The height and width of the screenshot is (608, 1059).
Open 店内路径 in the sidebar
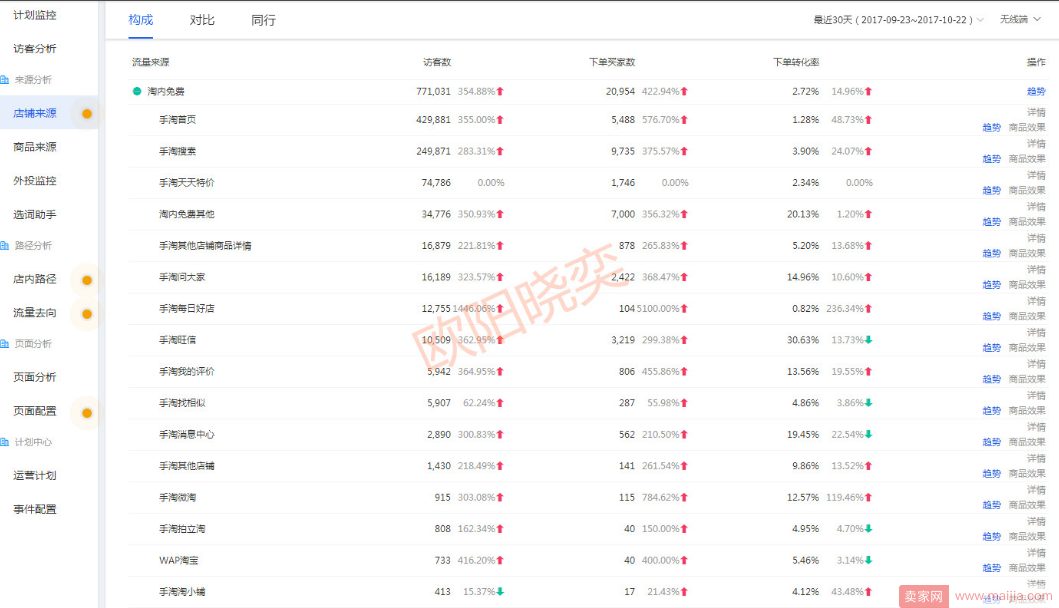pos(34,279)
